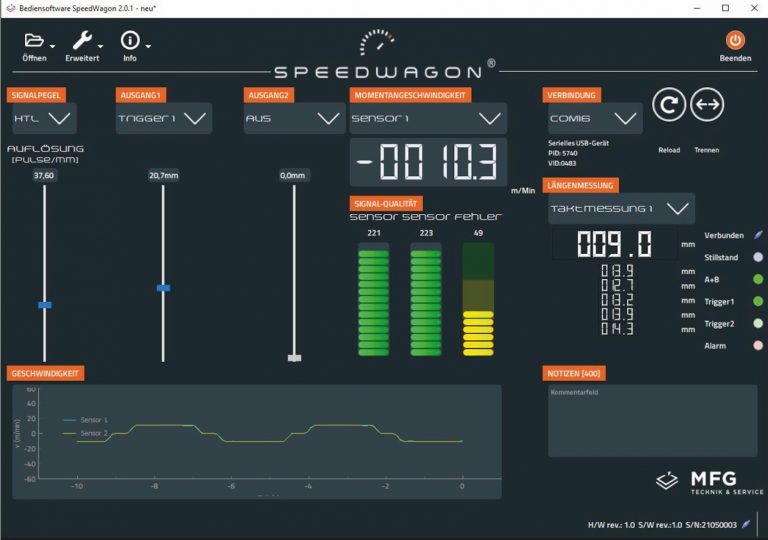This screenshot has height=540, width=768.
Task: Click the Trennen label
Action: pos(707,150)
